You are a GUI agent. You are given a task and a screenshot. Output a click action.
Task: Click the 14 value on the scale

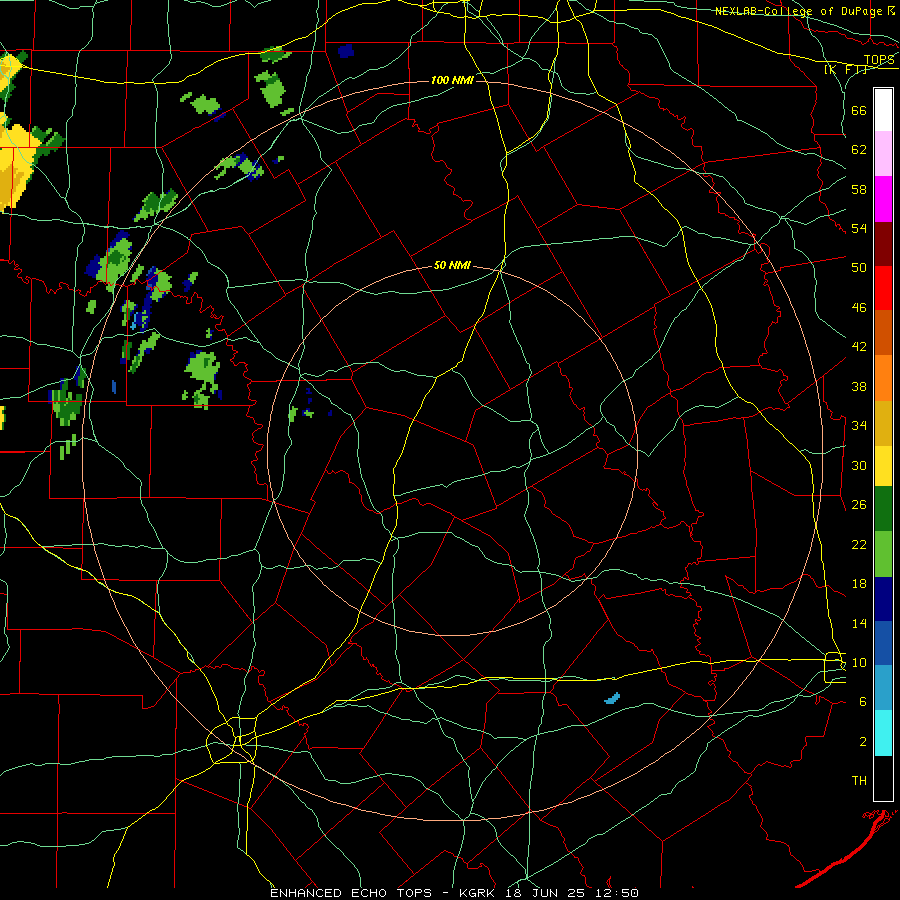point(859,623)
